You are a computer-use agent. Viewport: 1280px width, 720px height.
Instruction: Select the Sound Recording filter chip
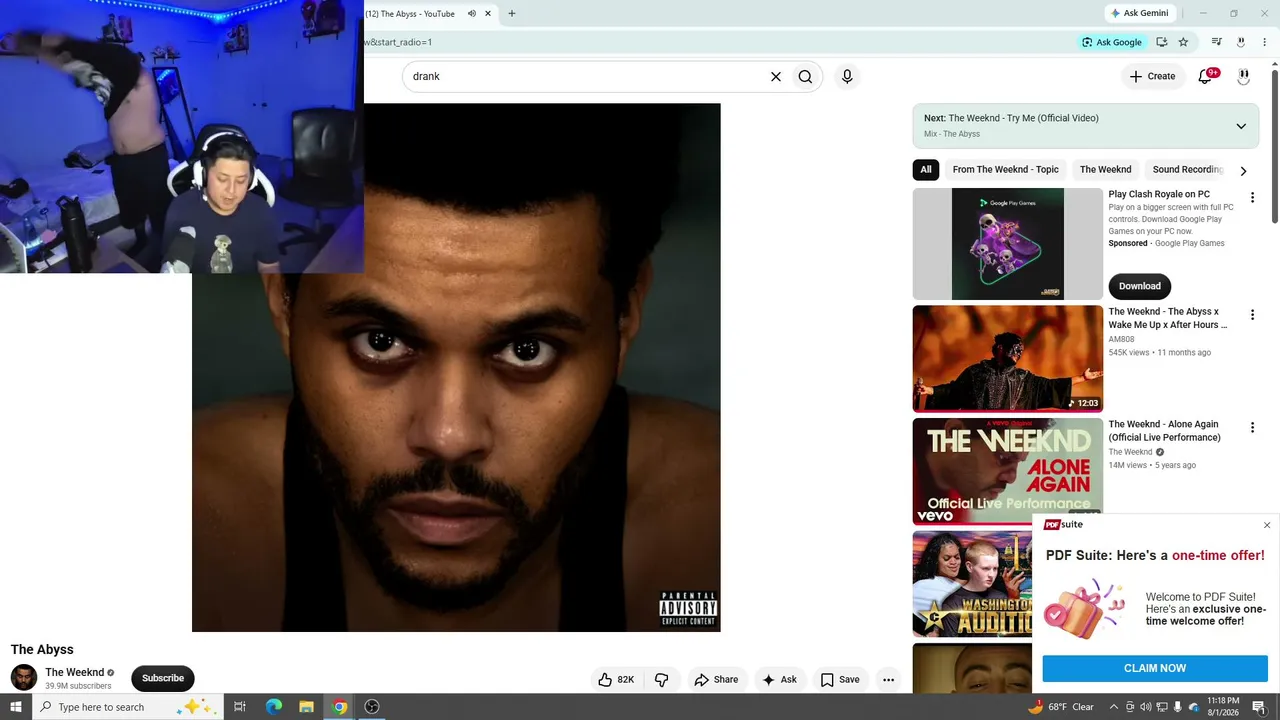1188,170
